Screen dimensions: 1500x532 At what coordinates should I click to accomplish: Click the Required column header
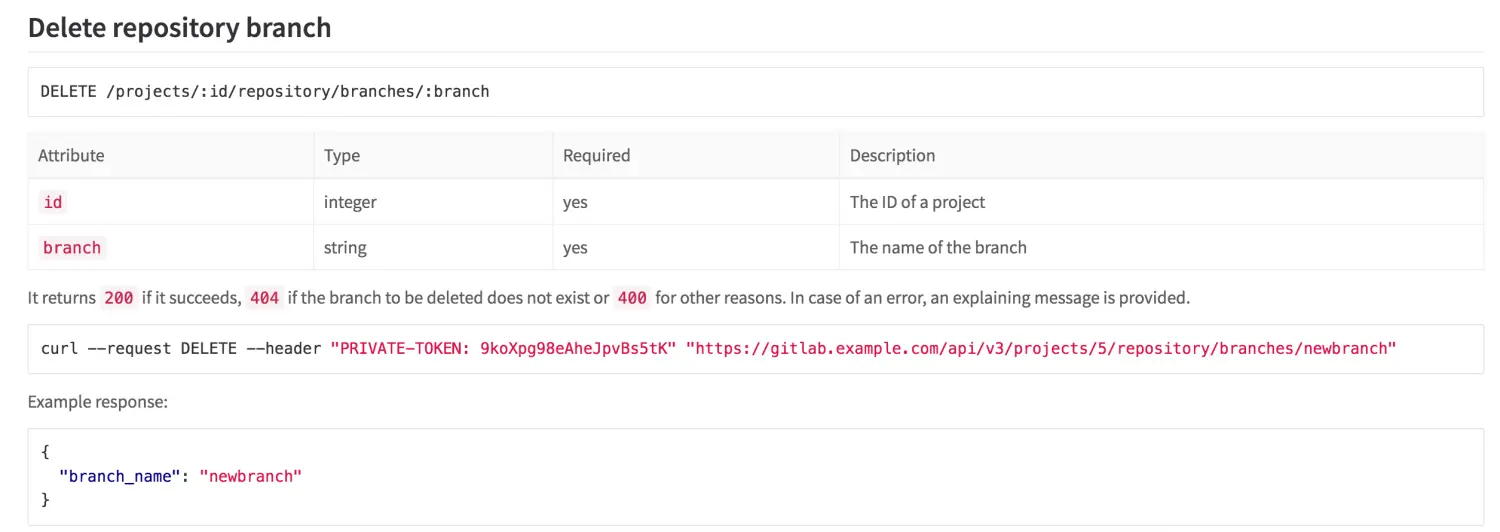coord(596,155)
